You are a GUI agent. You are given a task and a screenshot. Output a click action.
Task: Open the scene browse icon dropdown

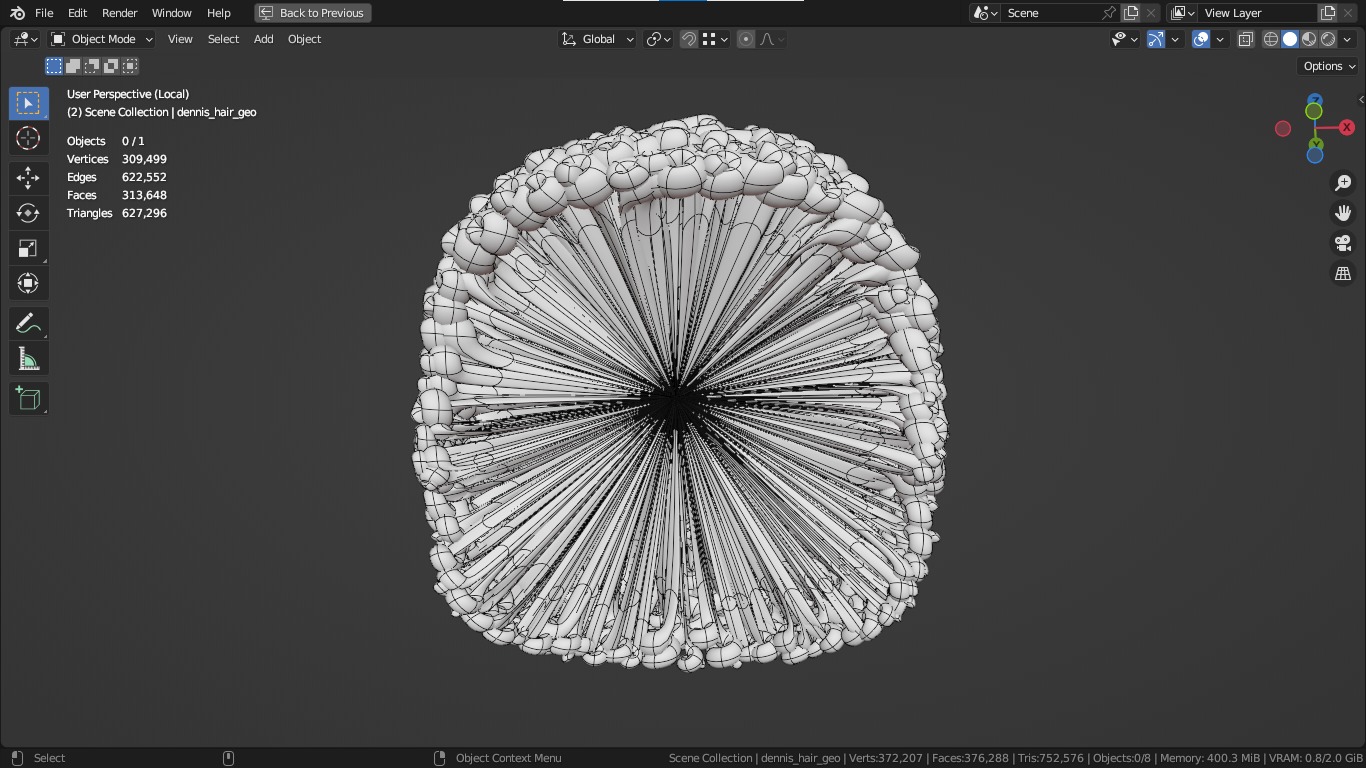coord(985,13)
